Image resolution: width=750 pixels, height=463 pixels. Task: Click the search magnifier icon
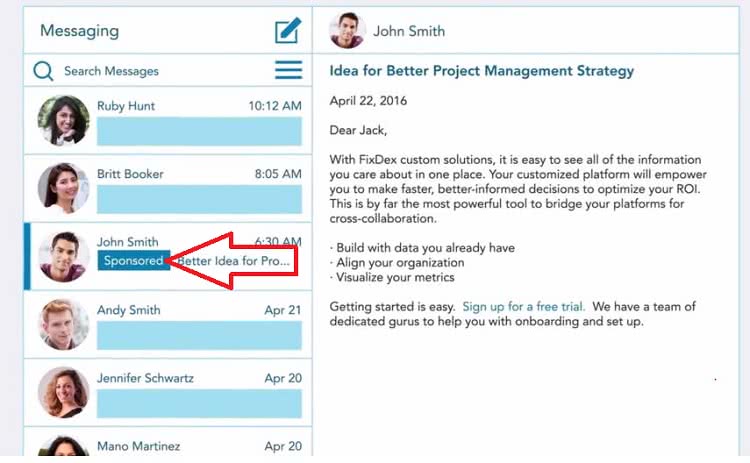click(43, 71)
